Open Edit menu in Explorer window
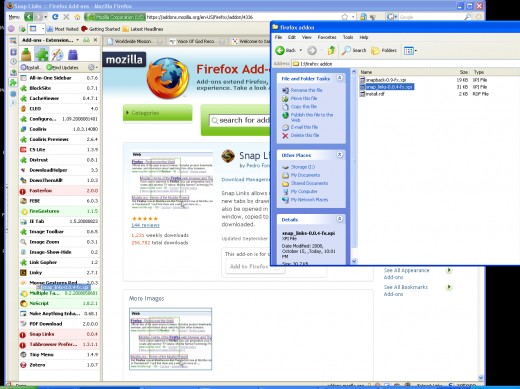520x389 pixels. tap(292, 37)
